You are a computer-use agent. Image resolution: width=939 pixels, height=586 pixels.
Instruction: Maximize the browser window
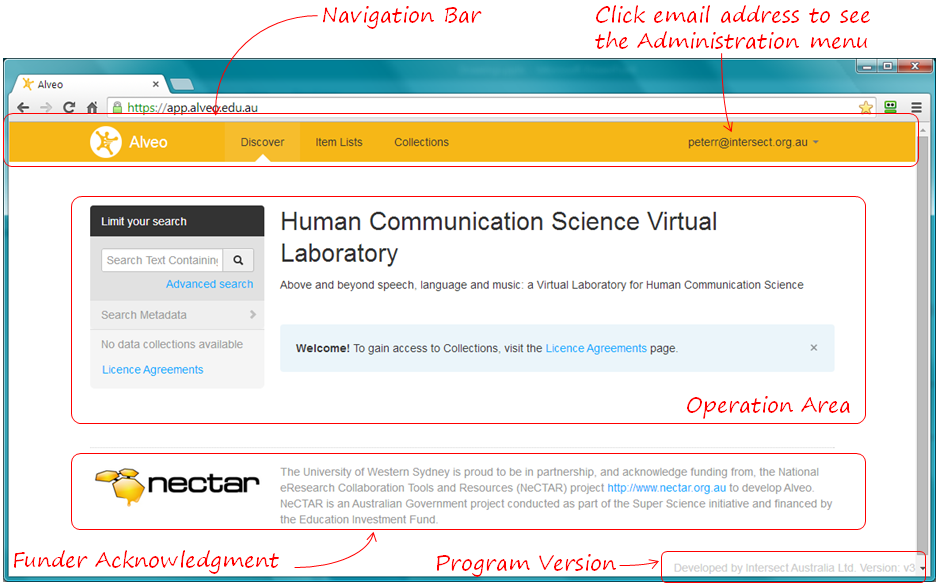pyautogui.click(x=887, y=66)
